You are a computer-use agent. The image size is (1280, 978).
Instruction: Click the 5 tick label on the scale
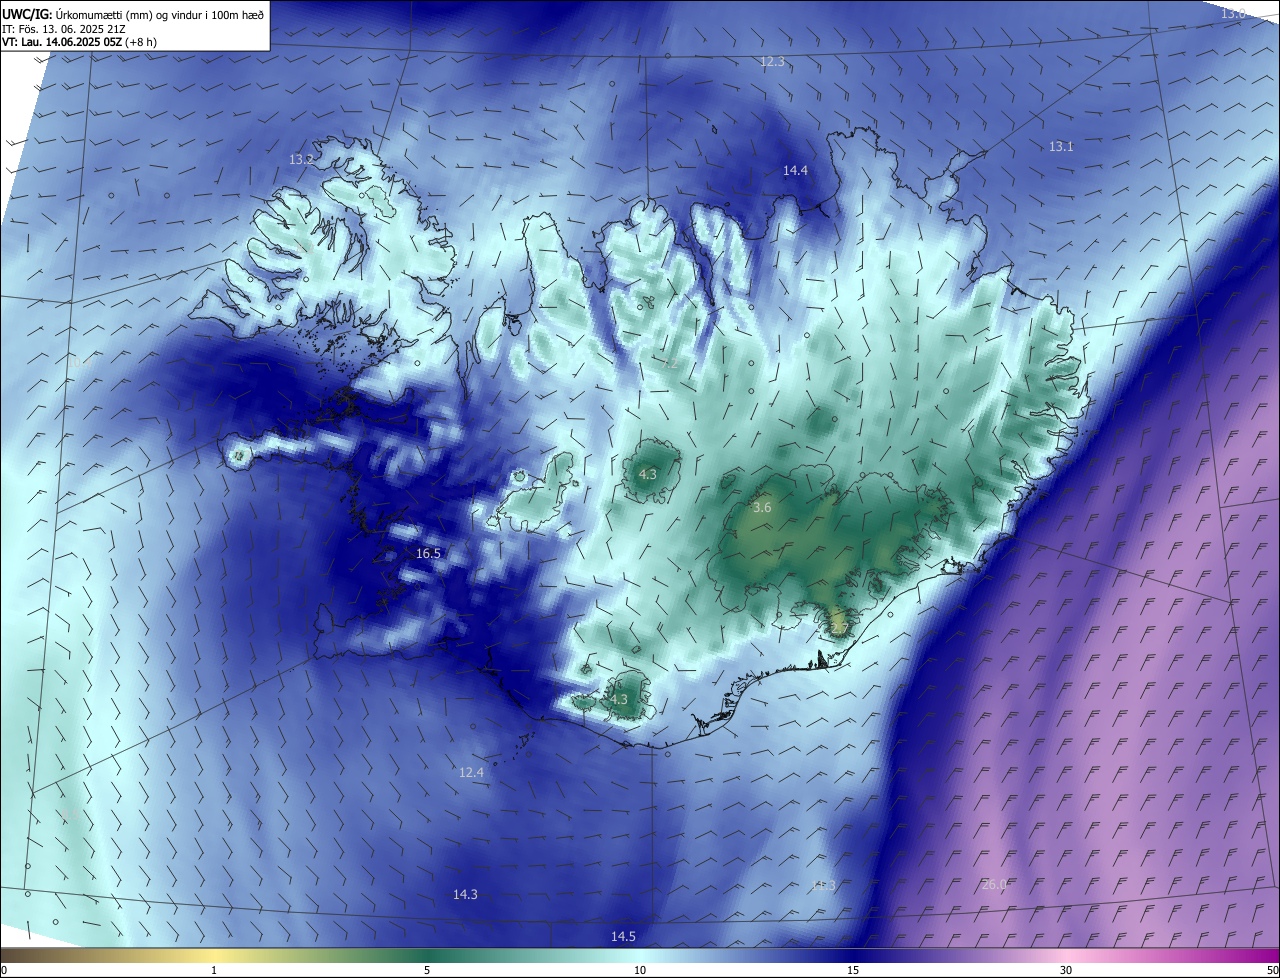point(427,971)
